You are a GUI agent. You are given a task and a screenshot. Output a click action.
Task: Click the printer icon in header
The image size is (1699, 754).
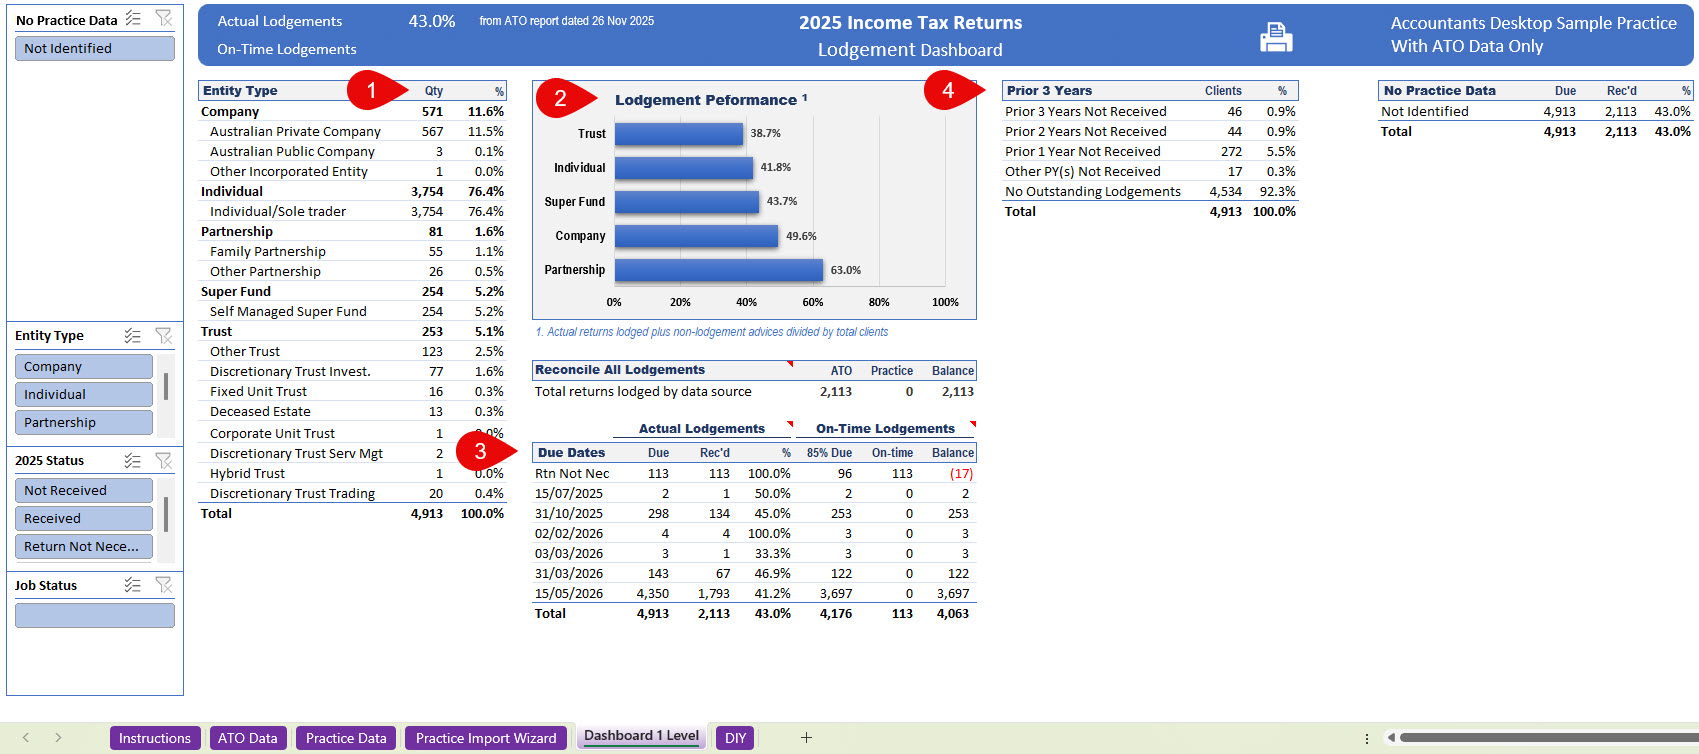tap(1275, 37)
